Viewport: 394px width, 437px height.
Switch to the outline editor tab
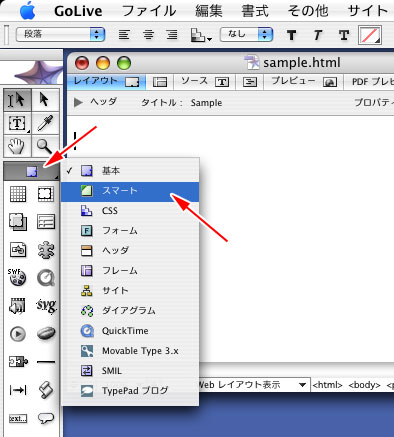pyautogui.click(x=250, y=82)
